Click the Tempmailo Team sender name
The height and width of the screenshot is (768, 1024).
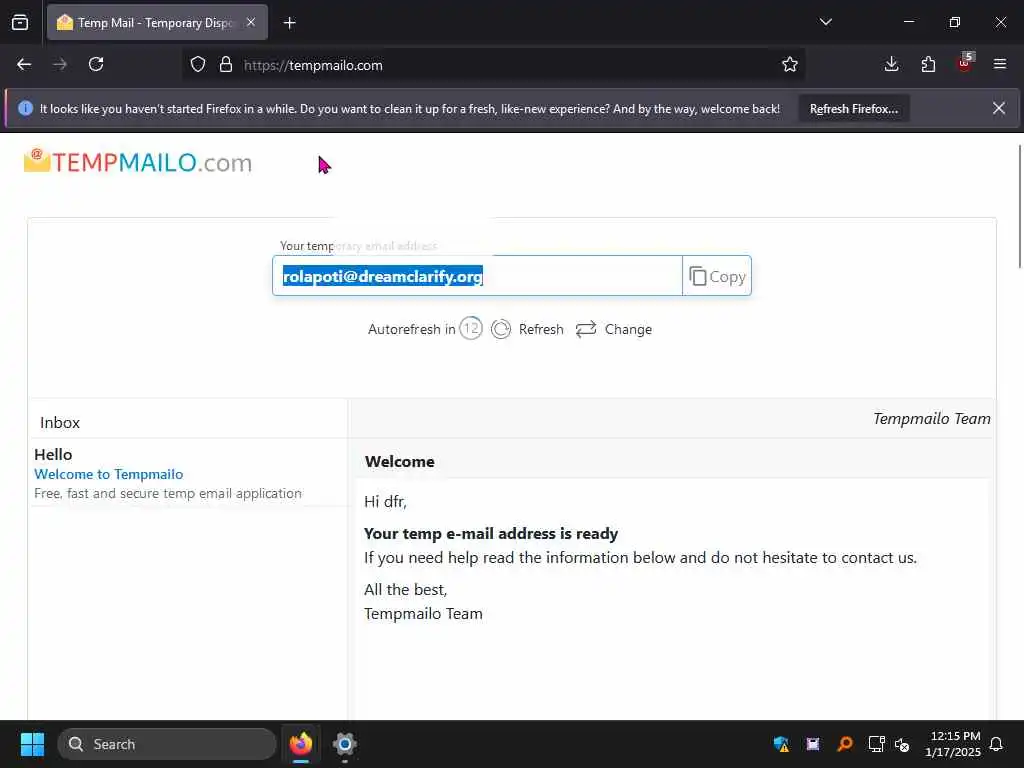click(932, 419)
